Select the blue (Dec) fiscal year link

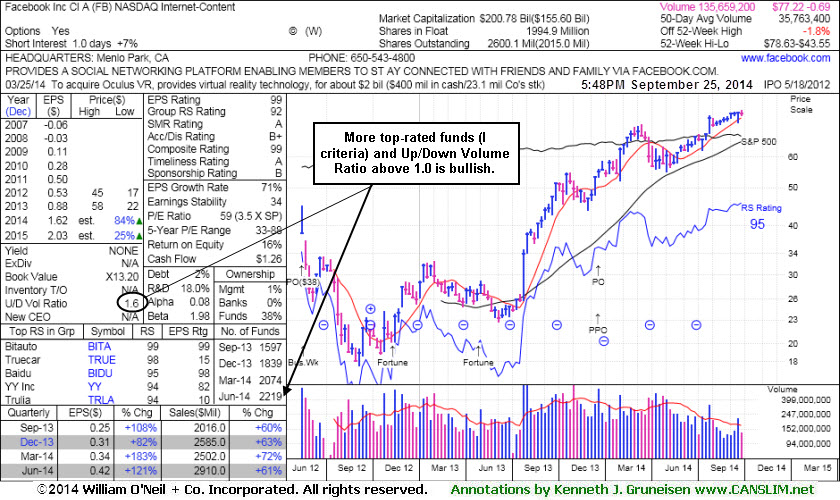(x=19, y=111)
